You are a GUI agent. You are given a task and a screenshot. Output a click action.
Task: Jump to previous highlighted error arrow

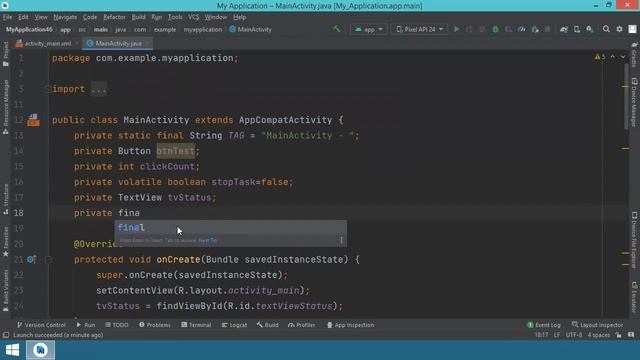[x=613, y=57]
